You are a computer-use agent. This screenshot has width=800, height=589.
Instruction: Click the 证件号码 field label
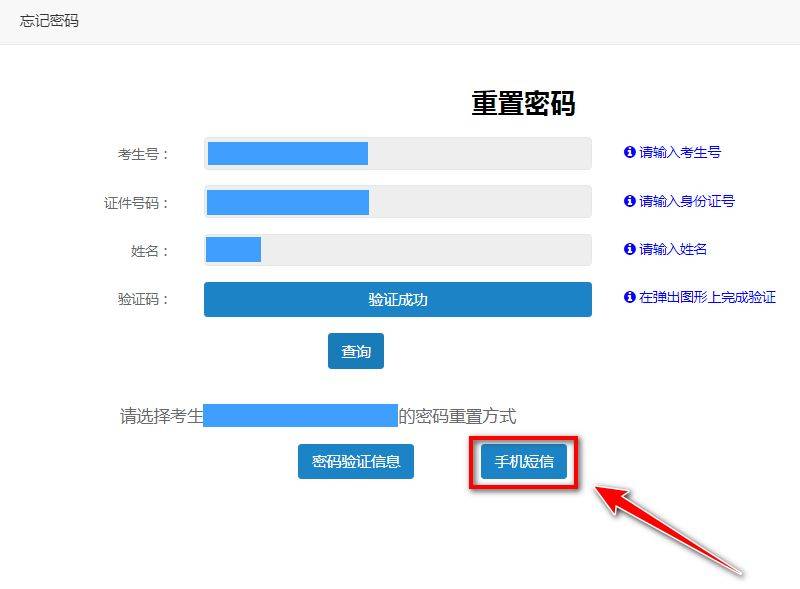(x=137, y=203)
